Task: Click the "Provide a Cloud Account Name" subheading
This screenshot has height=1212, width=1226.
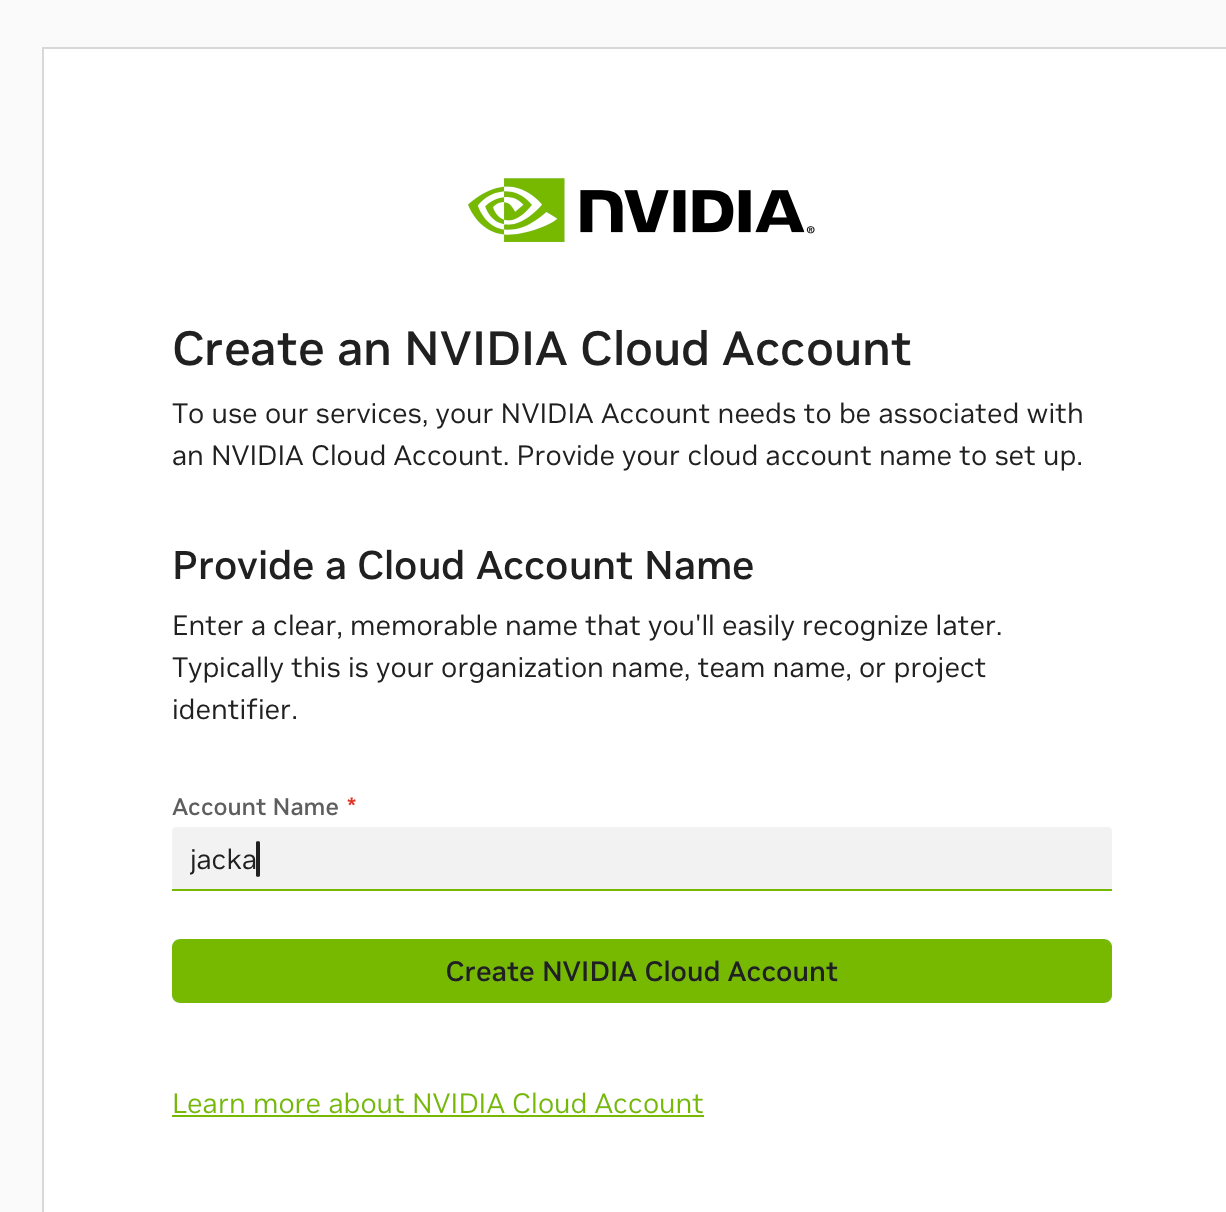Action: pyautogui.click(x=463, y=566)
